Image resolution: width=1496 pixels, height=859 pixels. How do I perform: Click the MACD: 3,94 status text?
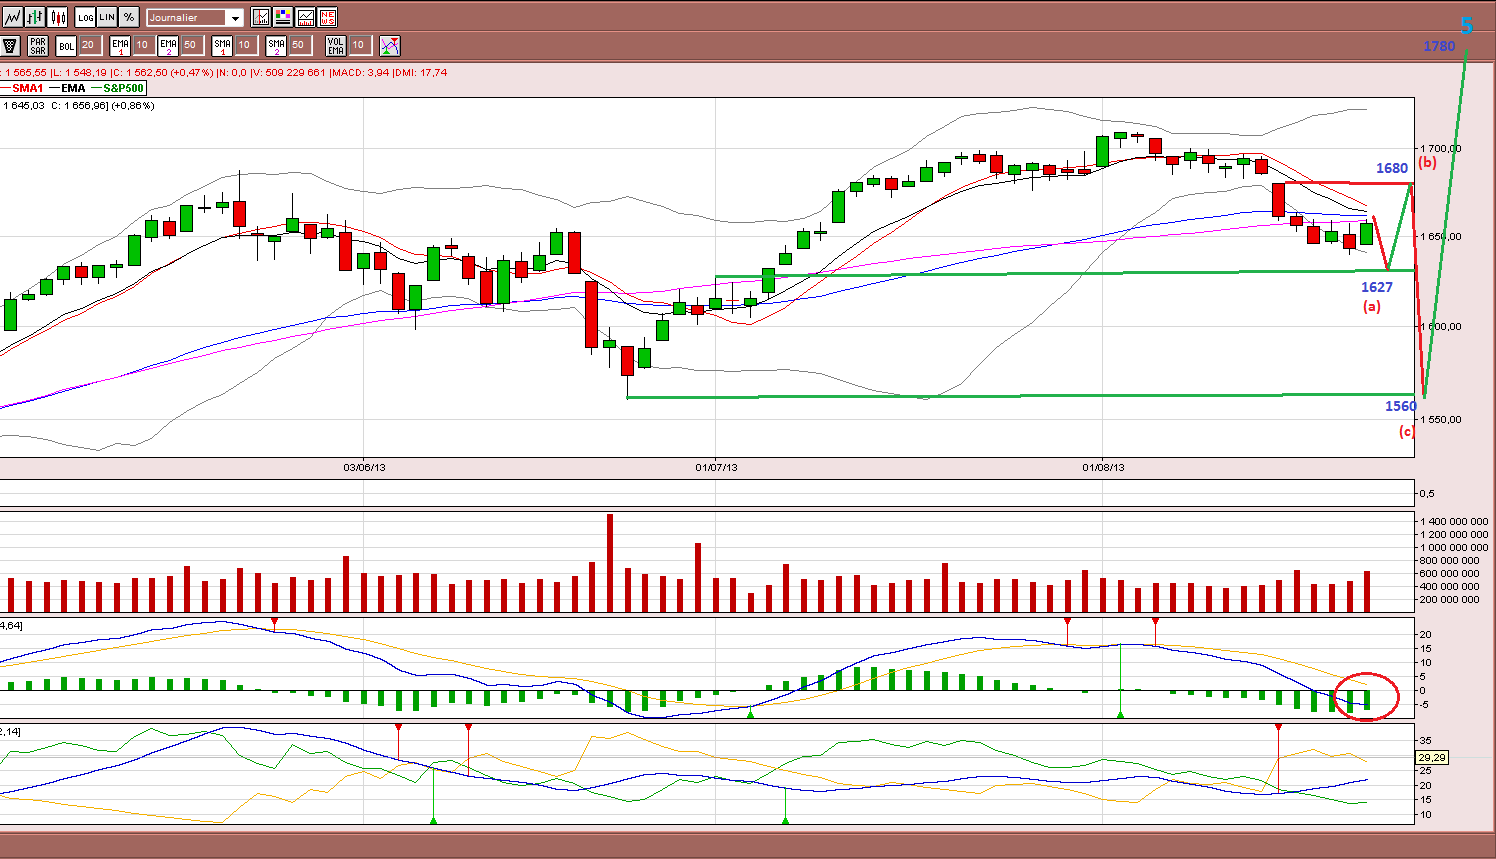pyautogui.click(x=360, y=72)
